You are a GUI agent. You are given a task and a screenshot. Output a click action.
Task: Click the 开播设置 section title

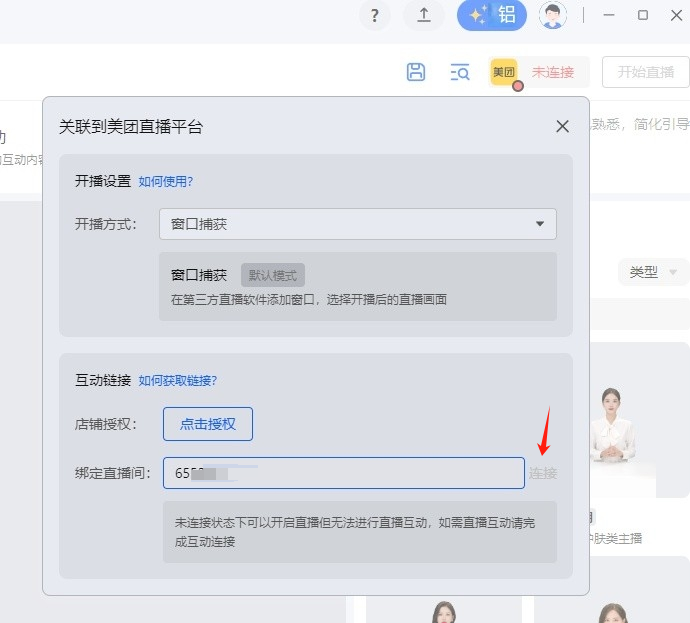click(x=103, y=181)
